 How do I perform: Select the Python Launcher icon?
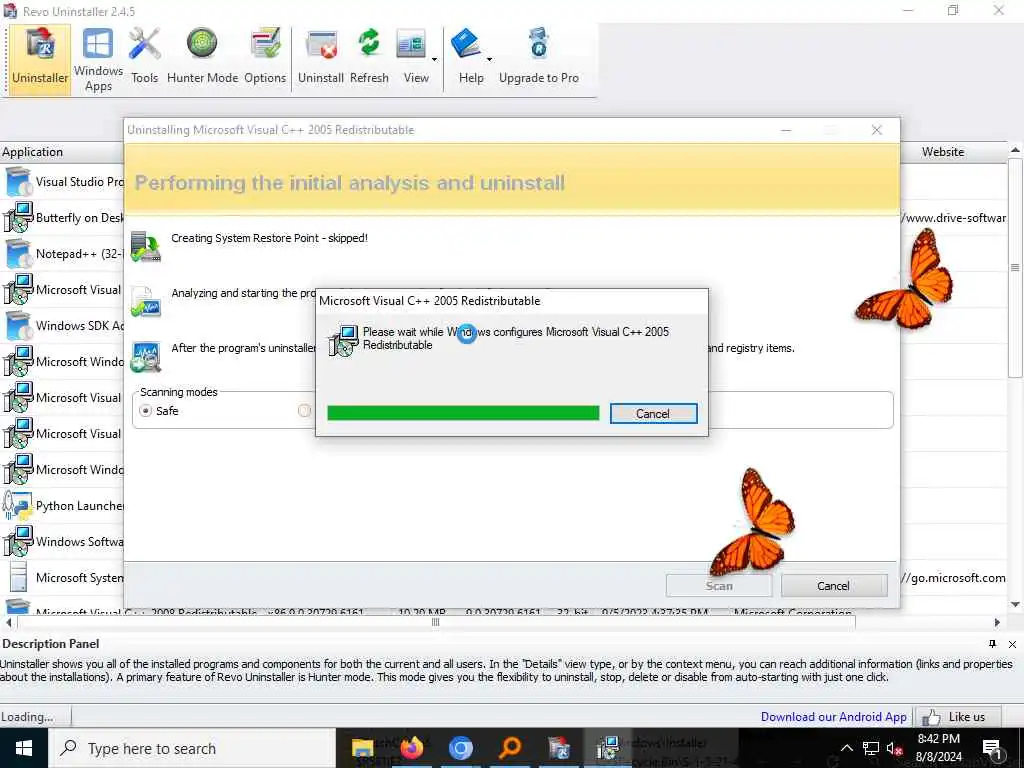[18, 505]
